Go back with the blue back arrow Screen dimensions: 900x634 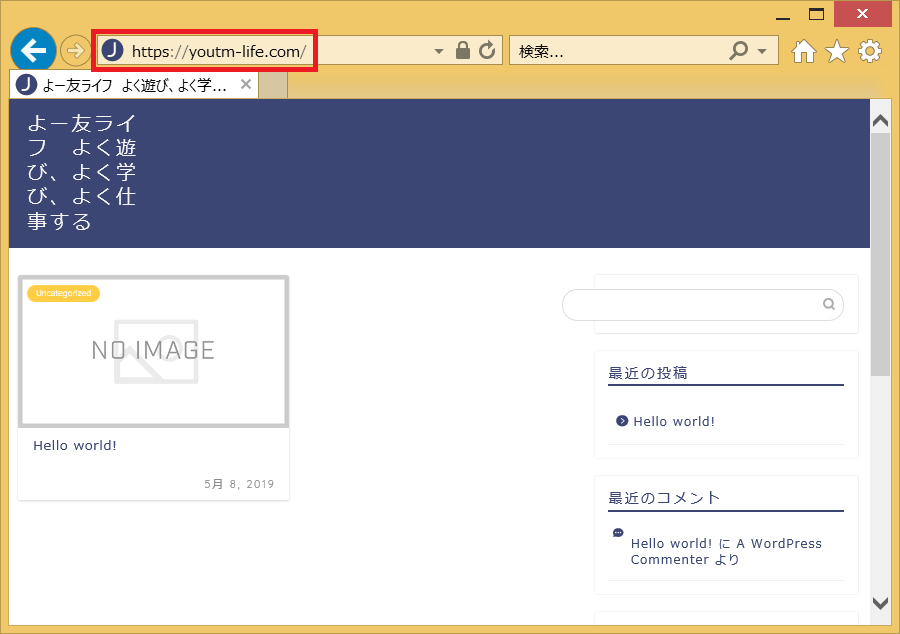(33, 50)
